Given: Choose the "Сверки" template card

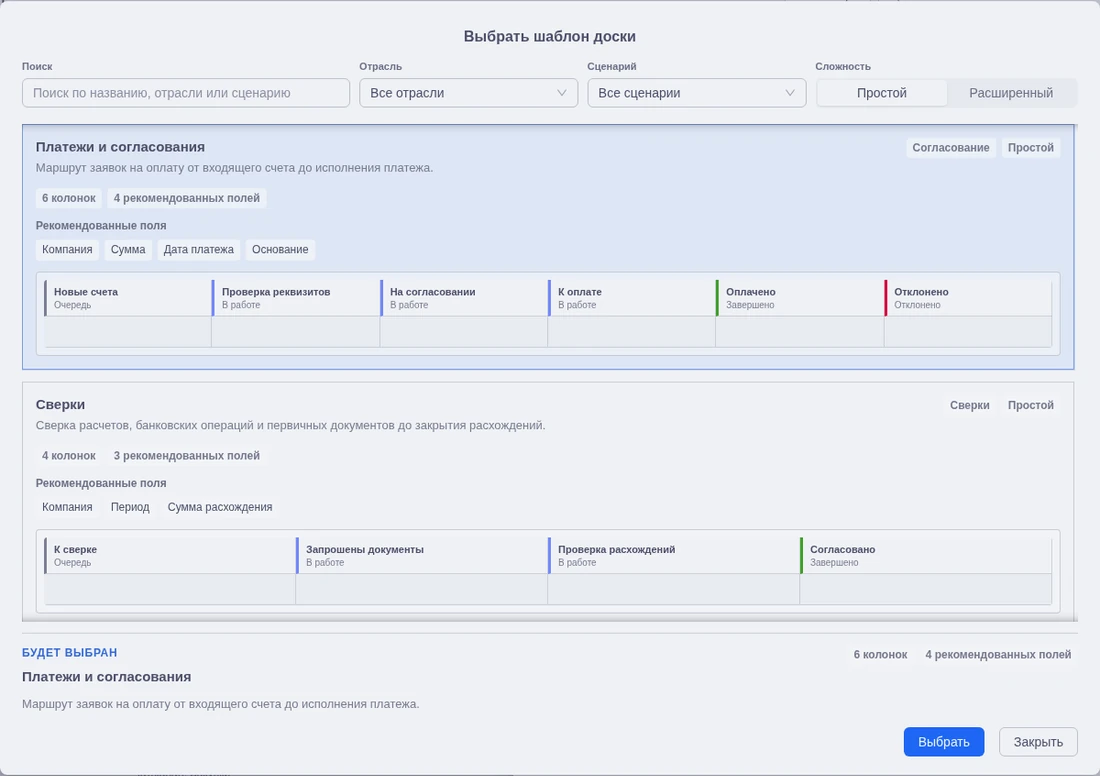Looking at the screenshot, I should pos(548,501).
